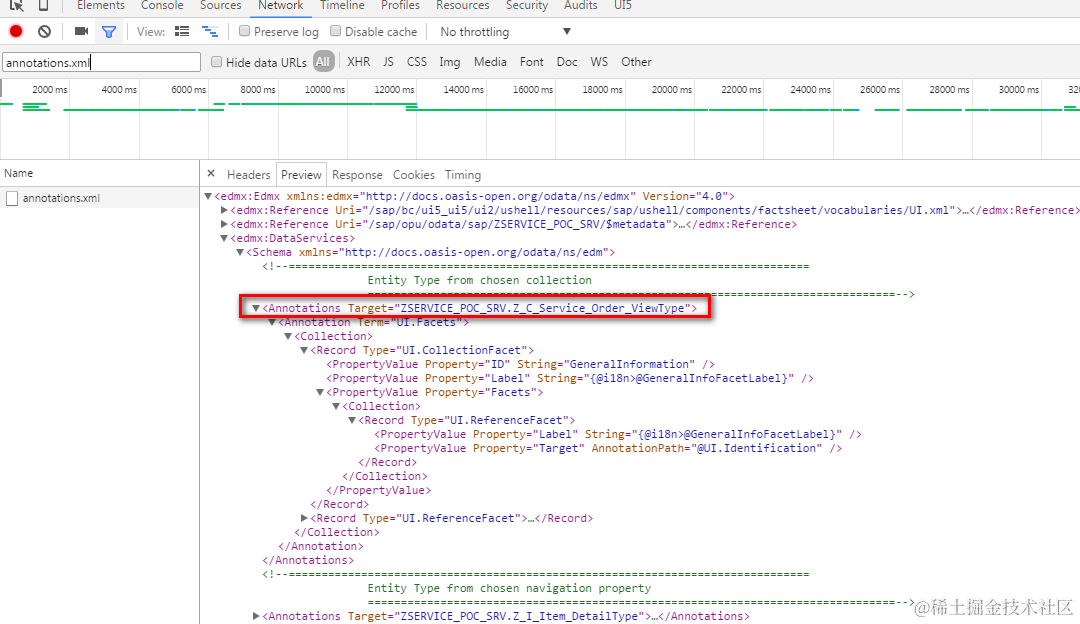This screenshot has width=1080, height=624.
Task: Filter requests by Media
Action: [x=490, y=62]
